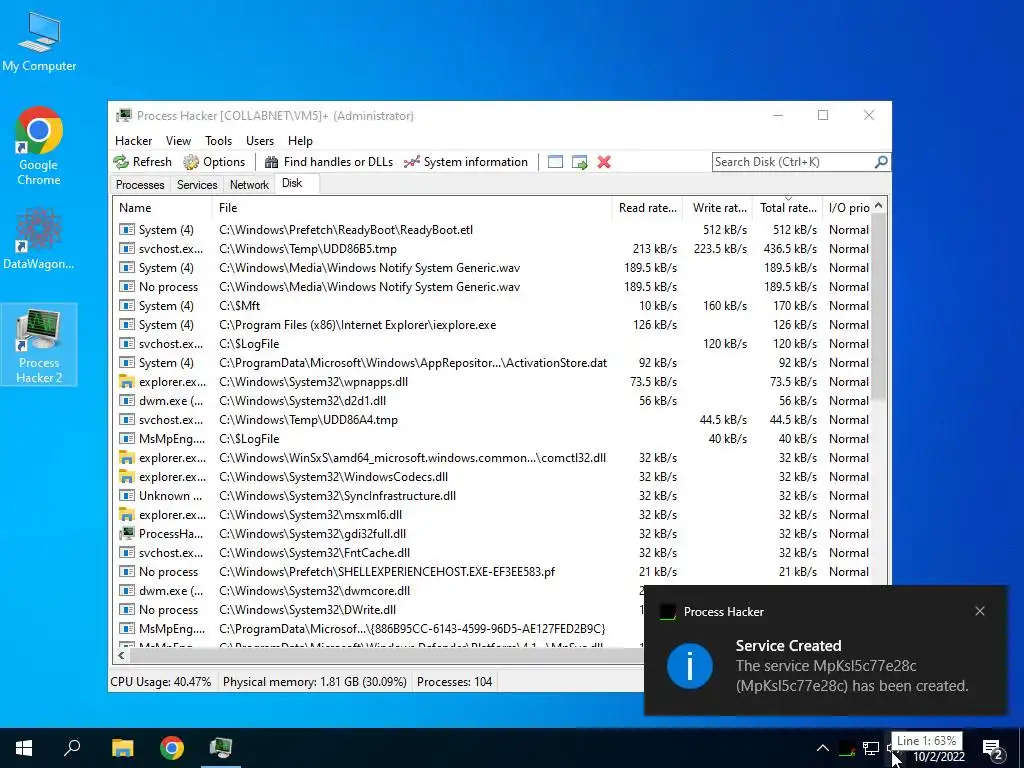Select the DWrite.dll row
This screenshot has width=1024, height=768.
pos(379,609)
